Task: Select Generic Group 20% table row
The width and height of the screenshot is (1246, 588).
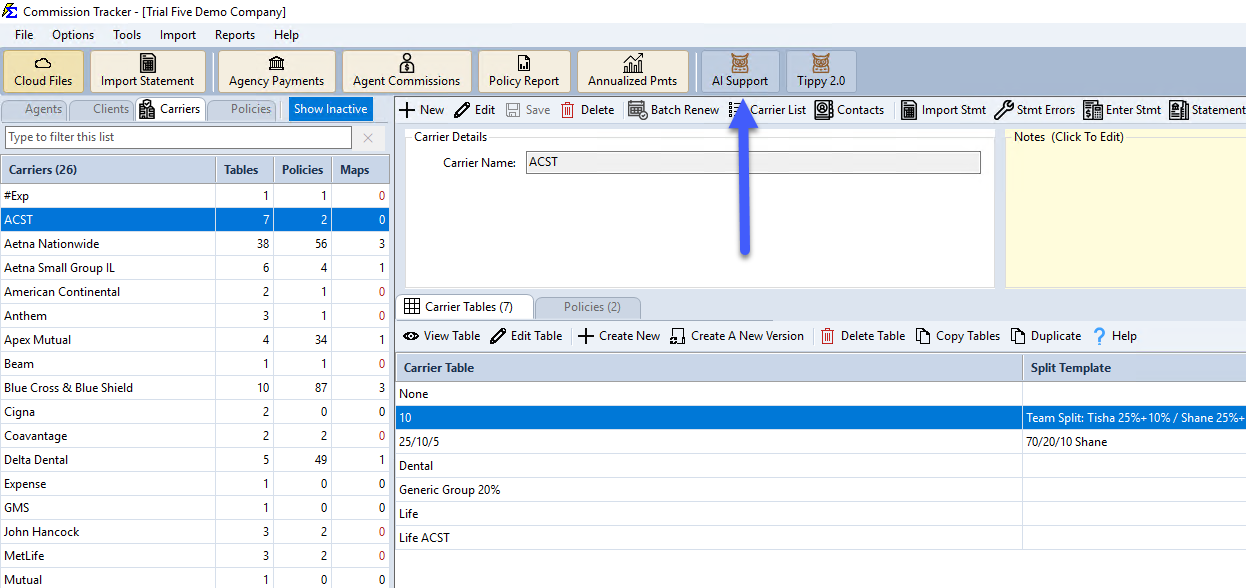Action: 821,490
